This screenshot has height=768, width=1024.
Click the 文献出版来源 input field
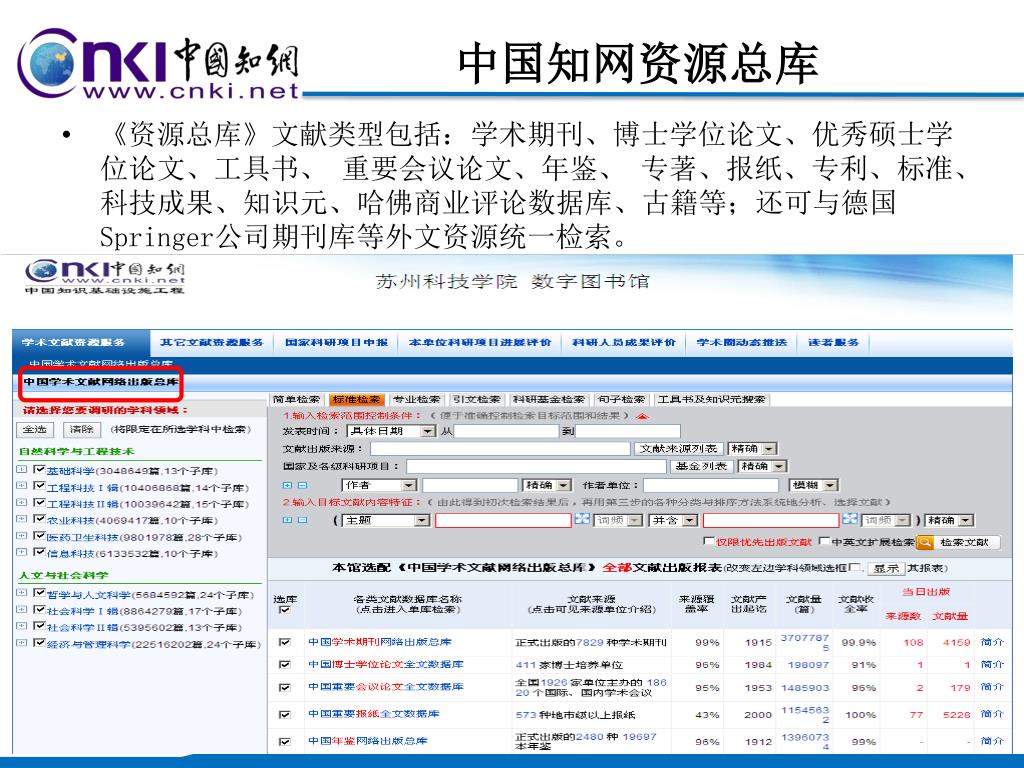point(500,449)
